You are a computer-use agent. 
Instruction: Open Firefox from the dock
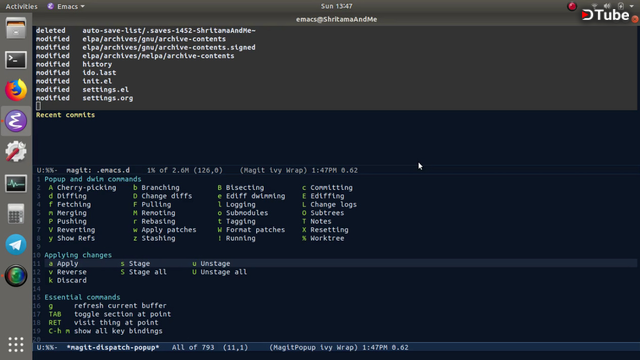(16, 90)
